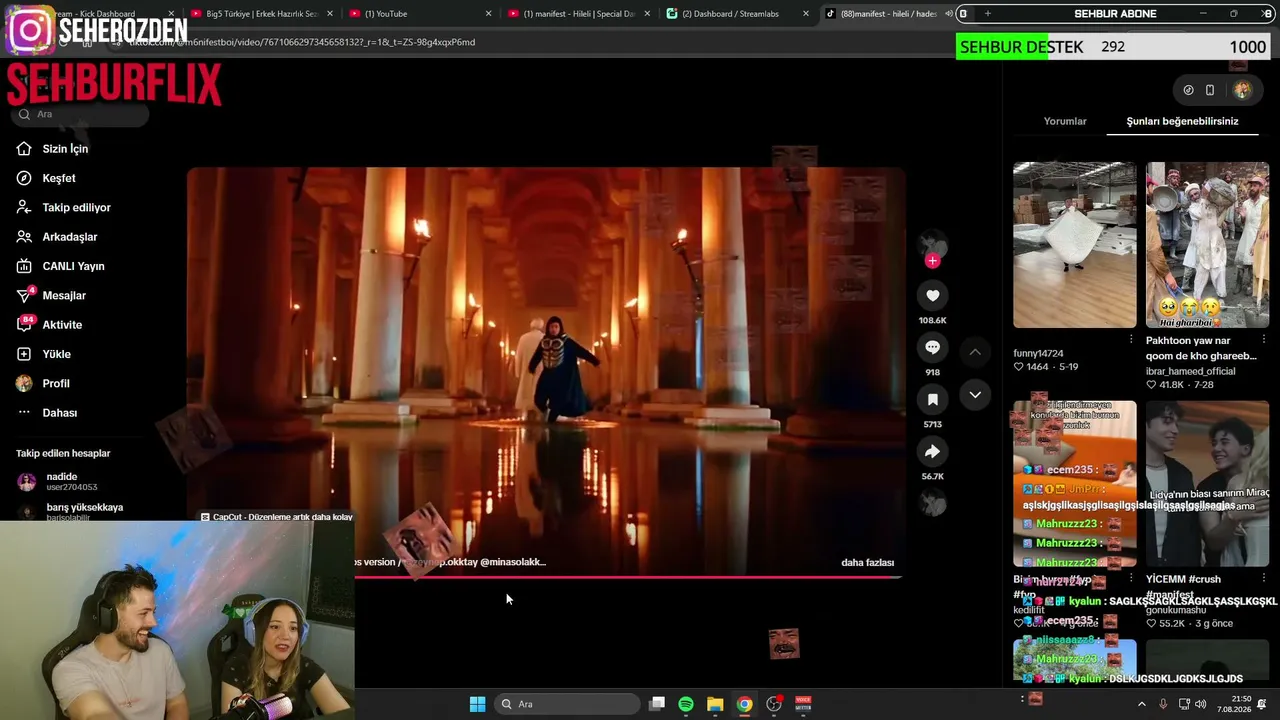Open Task View on the taskbar
The width and height of the screenshot is (1280, 720).
pos(657,704)
